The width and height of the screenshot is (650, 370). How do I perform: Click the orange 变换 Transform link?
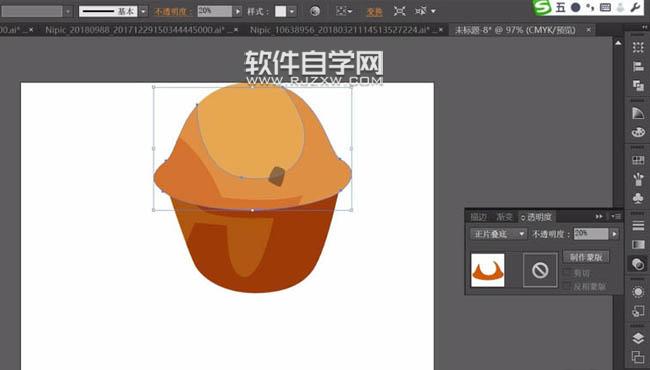point(374,12)
